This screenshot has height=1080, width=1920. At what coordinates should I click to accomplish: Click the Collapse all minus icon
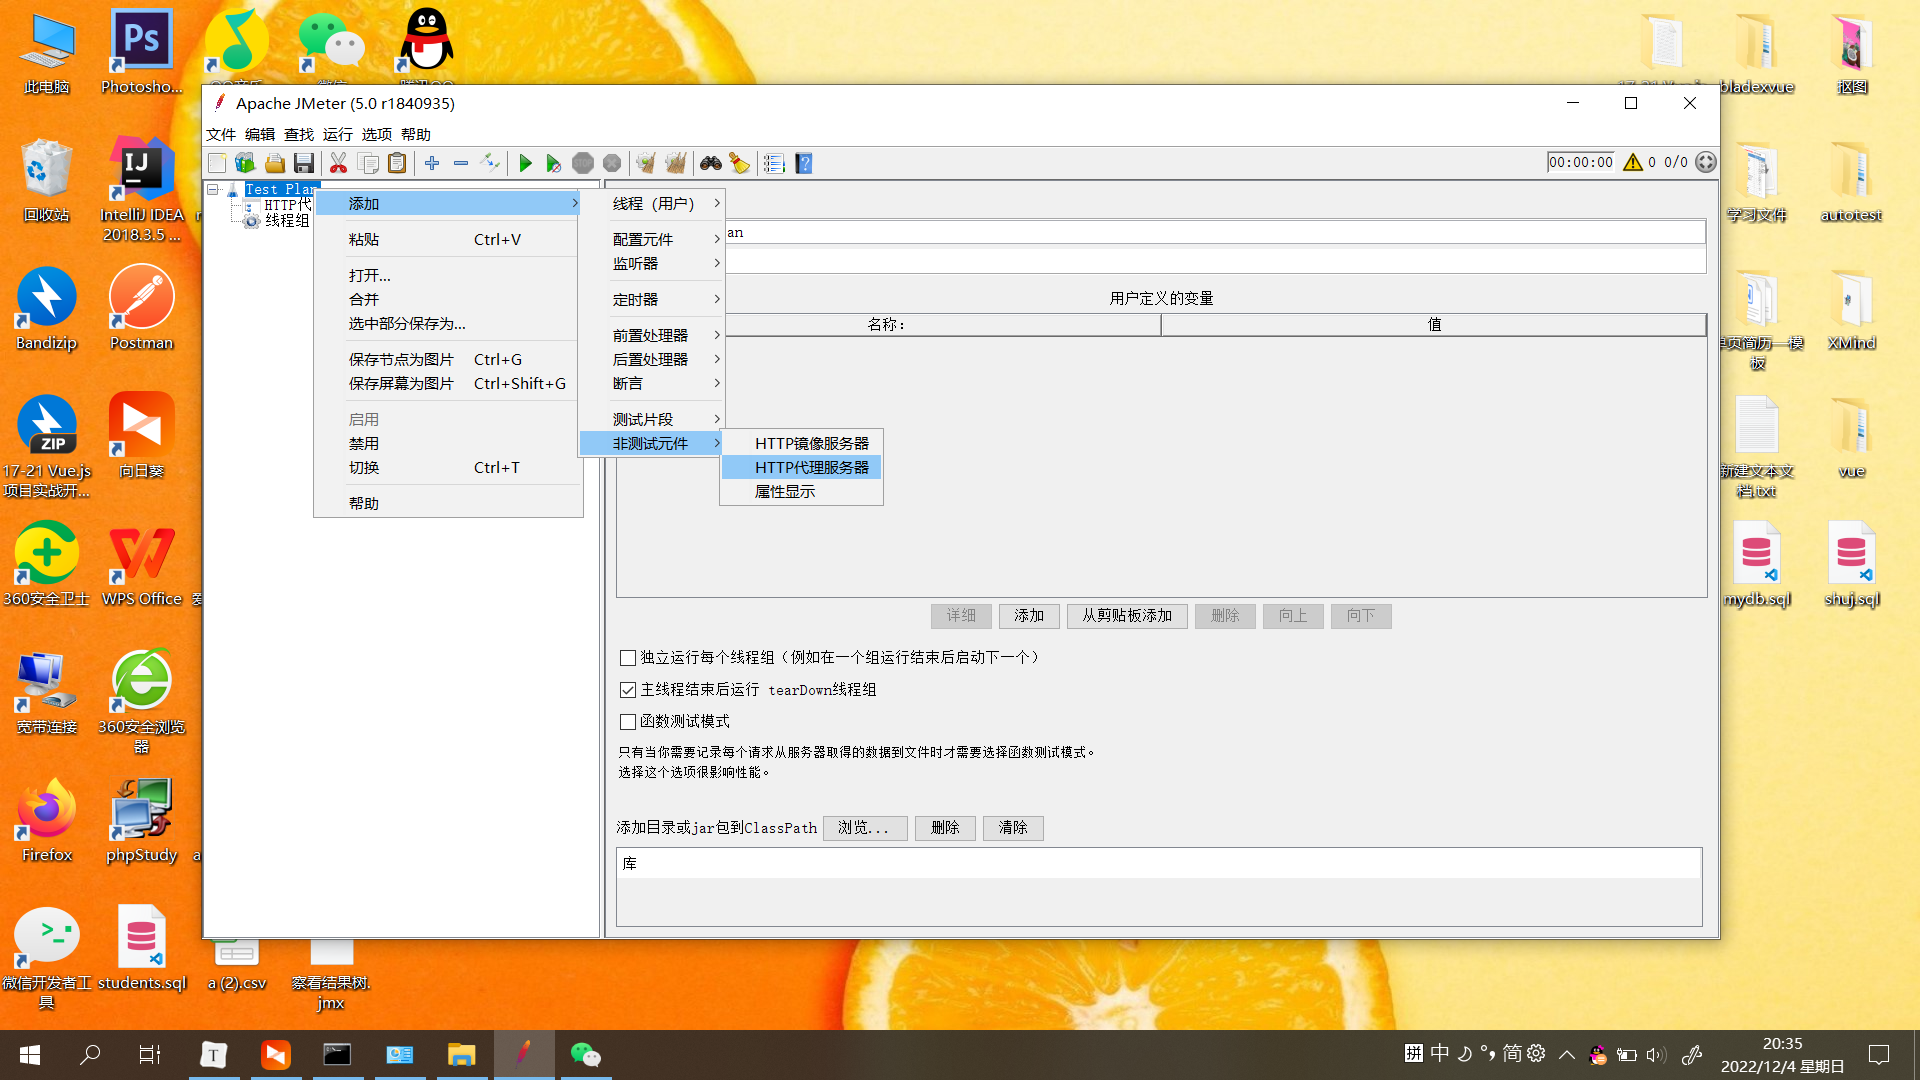coord(461,163)
